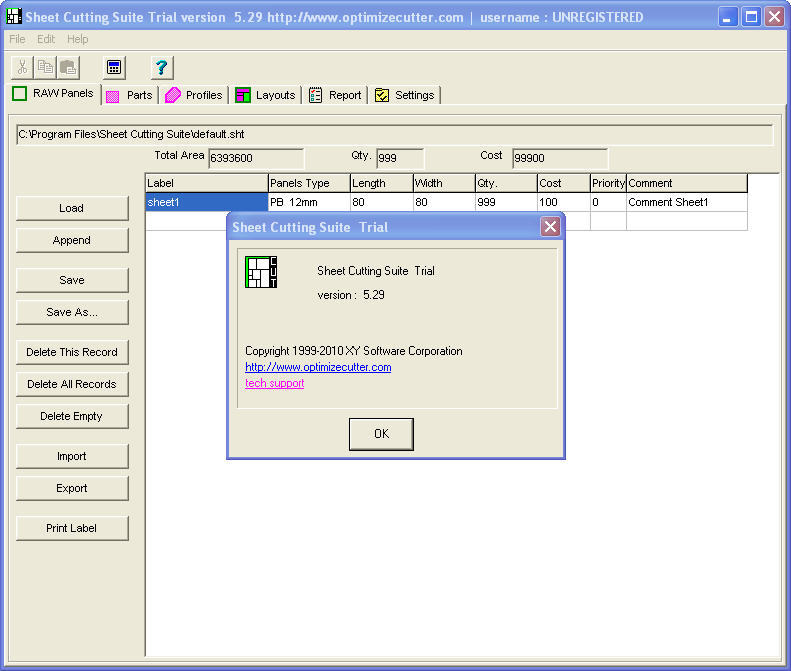
Task: Click the Save button
Action: coord(72,281)
